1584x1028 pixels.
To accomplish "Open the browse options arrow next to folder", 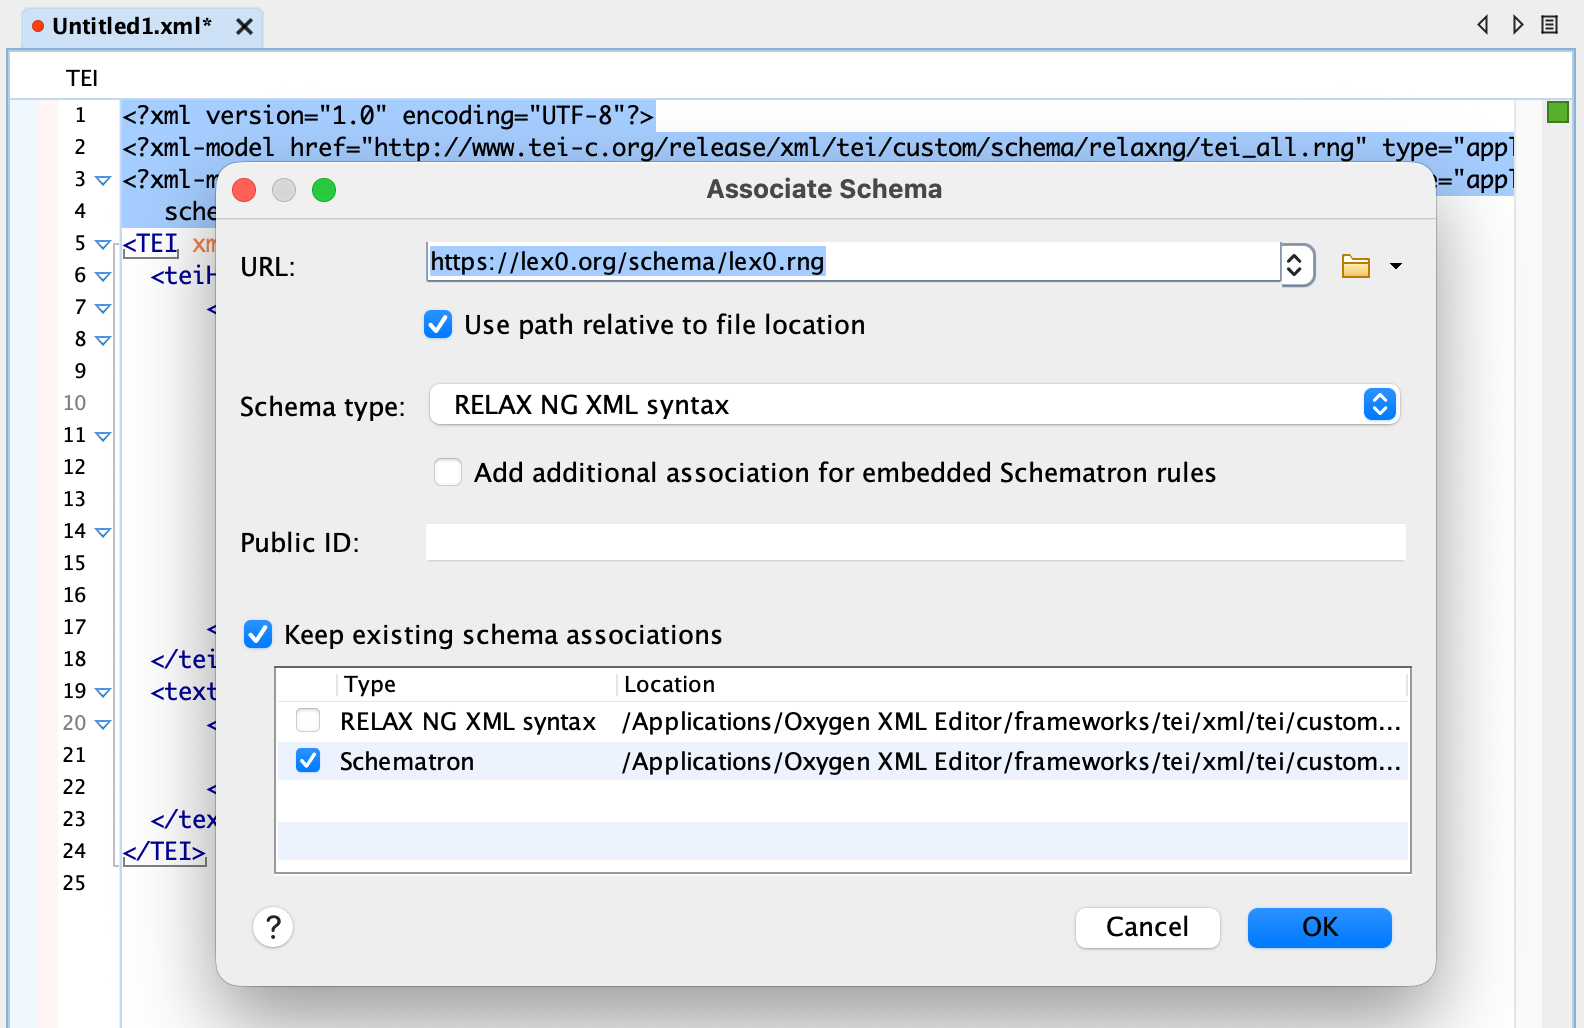I will (x=1396, y=266).
